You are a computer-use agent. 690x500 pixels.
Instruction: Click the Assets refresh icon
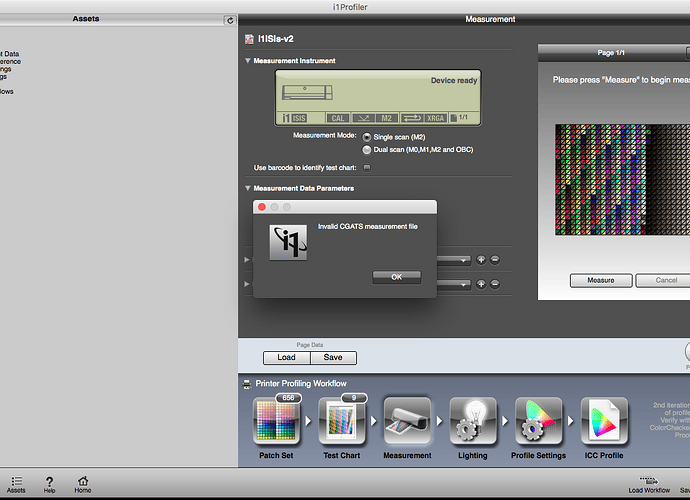click(x=230, y=20)
